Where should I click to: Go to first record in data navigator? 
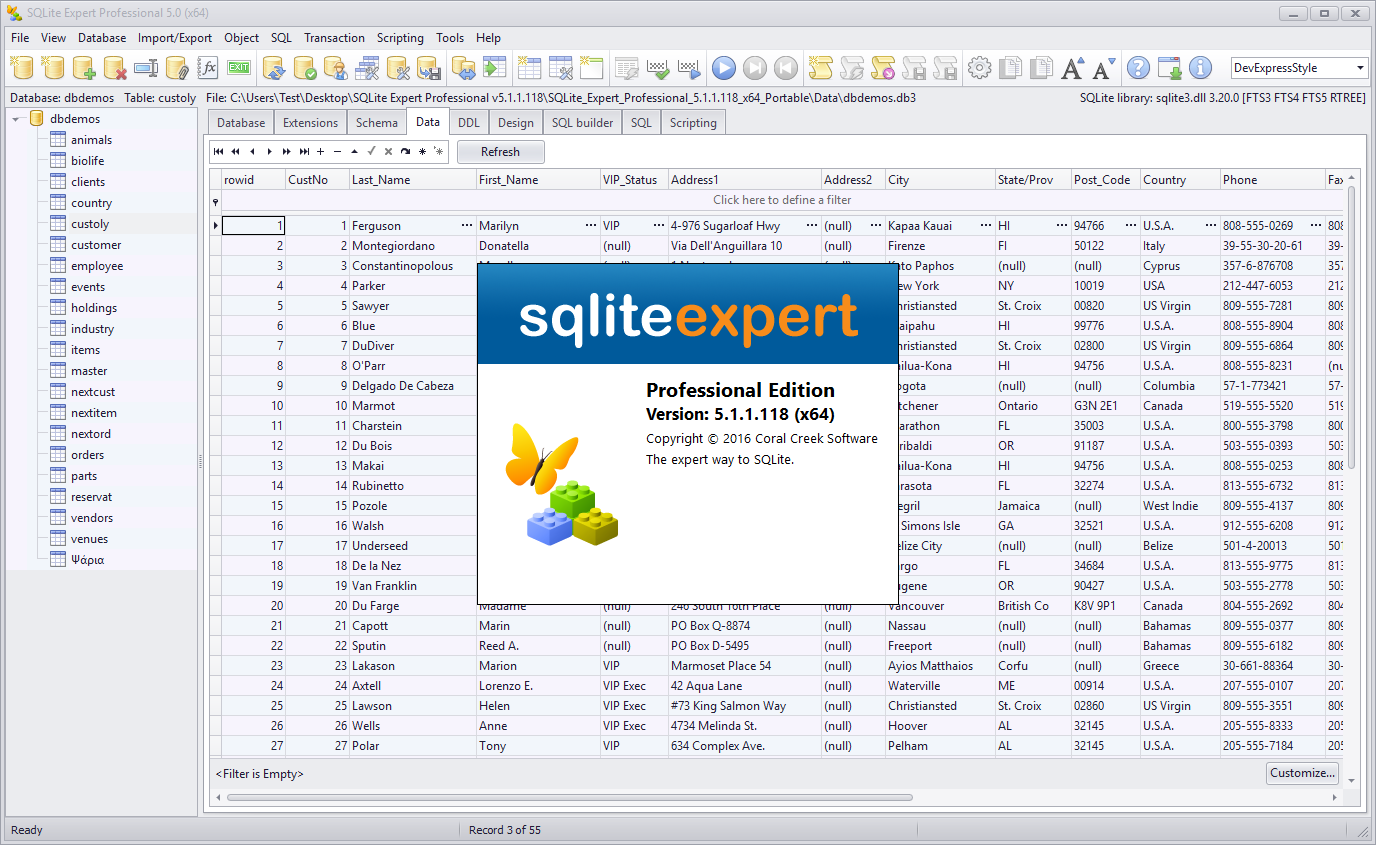(x=219, y=152)
